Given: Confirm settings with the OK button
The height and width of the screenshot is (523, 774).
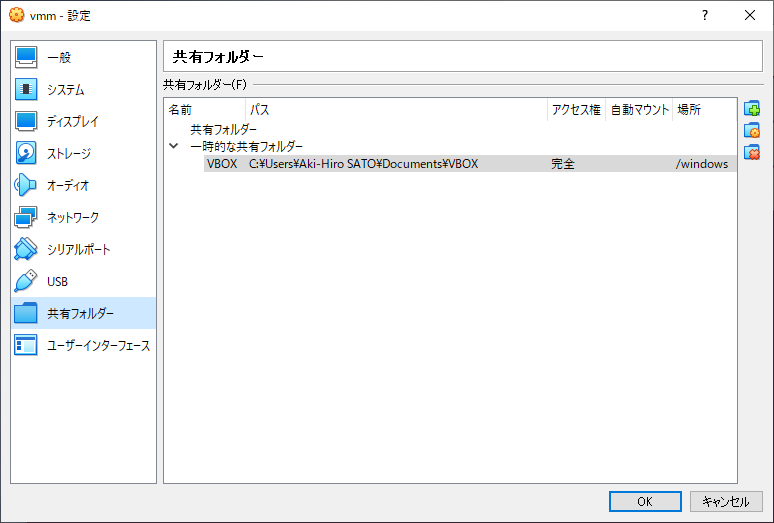Looking at the screenshot, I should pyautogui.click(x=645, y=502).
